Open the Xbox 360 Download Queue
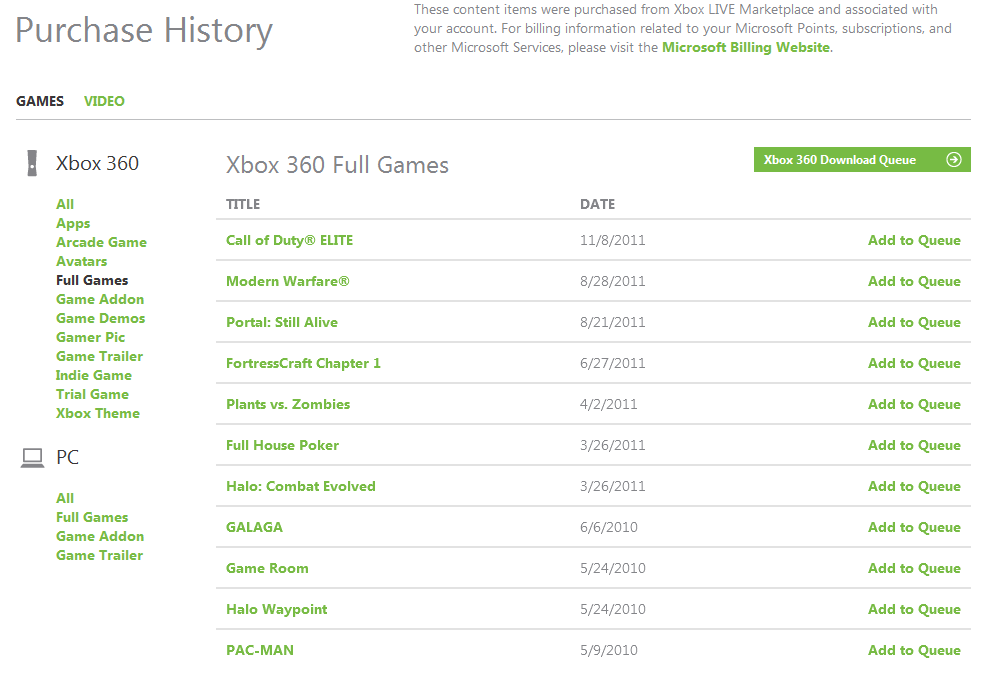The image size is (992, 684). 840,160
